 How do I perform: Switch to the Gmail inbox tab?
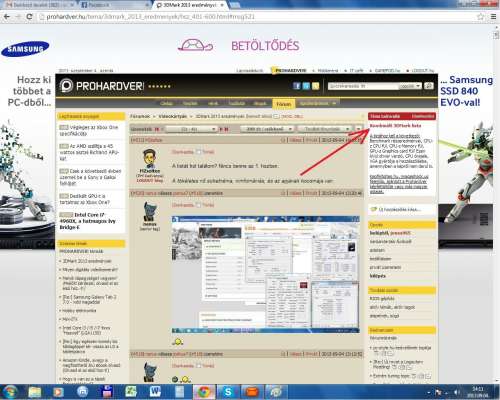click(x=39, y=5)
